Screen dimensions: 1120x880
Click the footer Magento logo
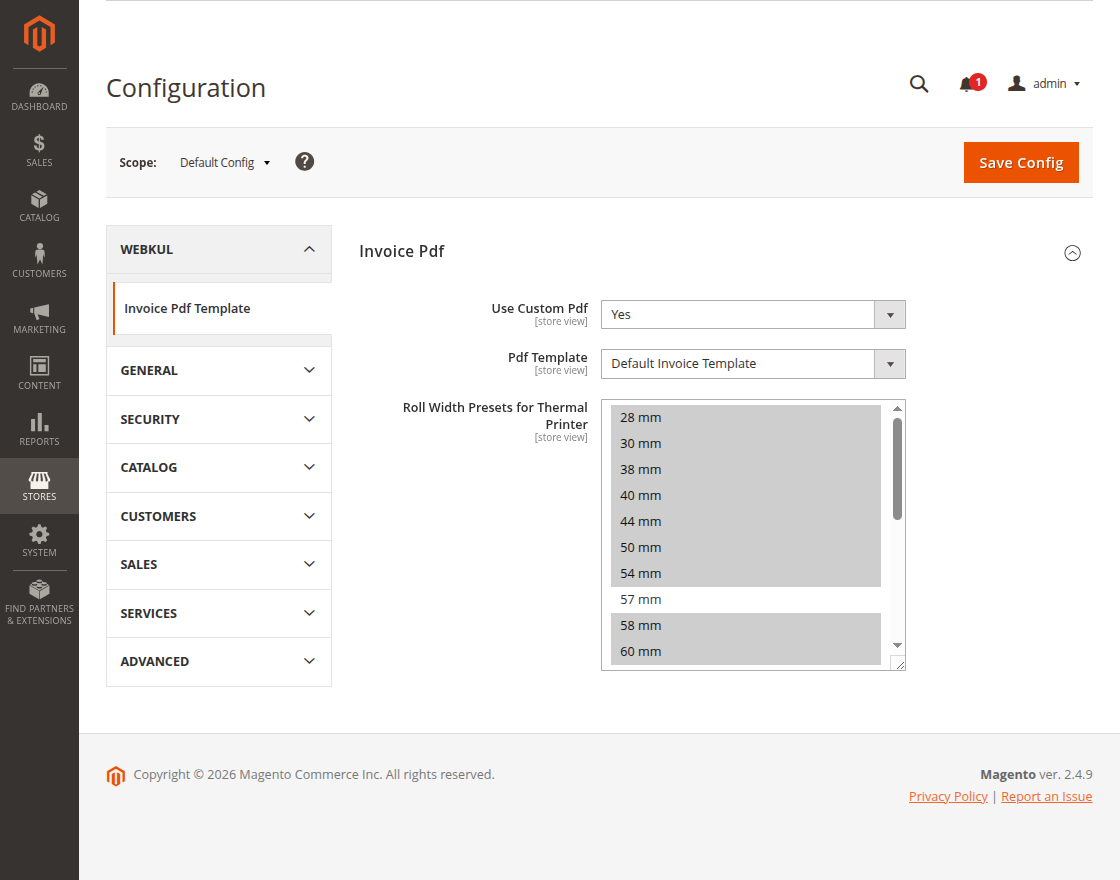coord(116,775)
